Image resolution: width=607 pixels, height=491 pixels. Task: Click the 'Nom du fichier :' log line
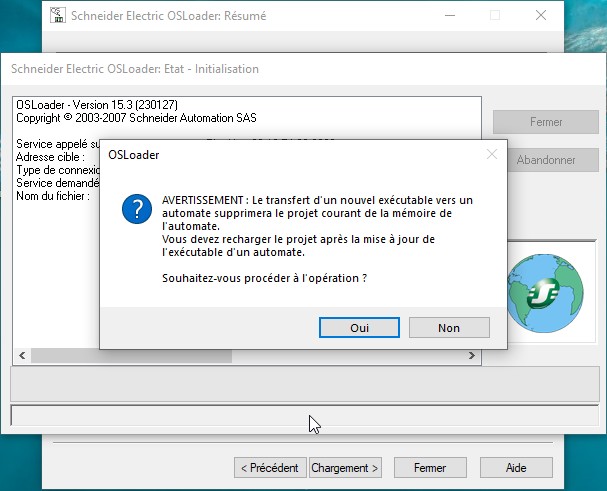[x=53, y=196]
